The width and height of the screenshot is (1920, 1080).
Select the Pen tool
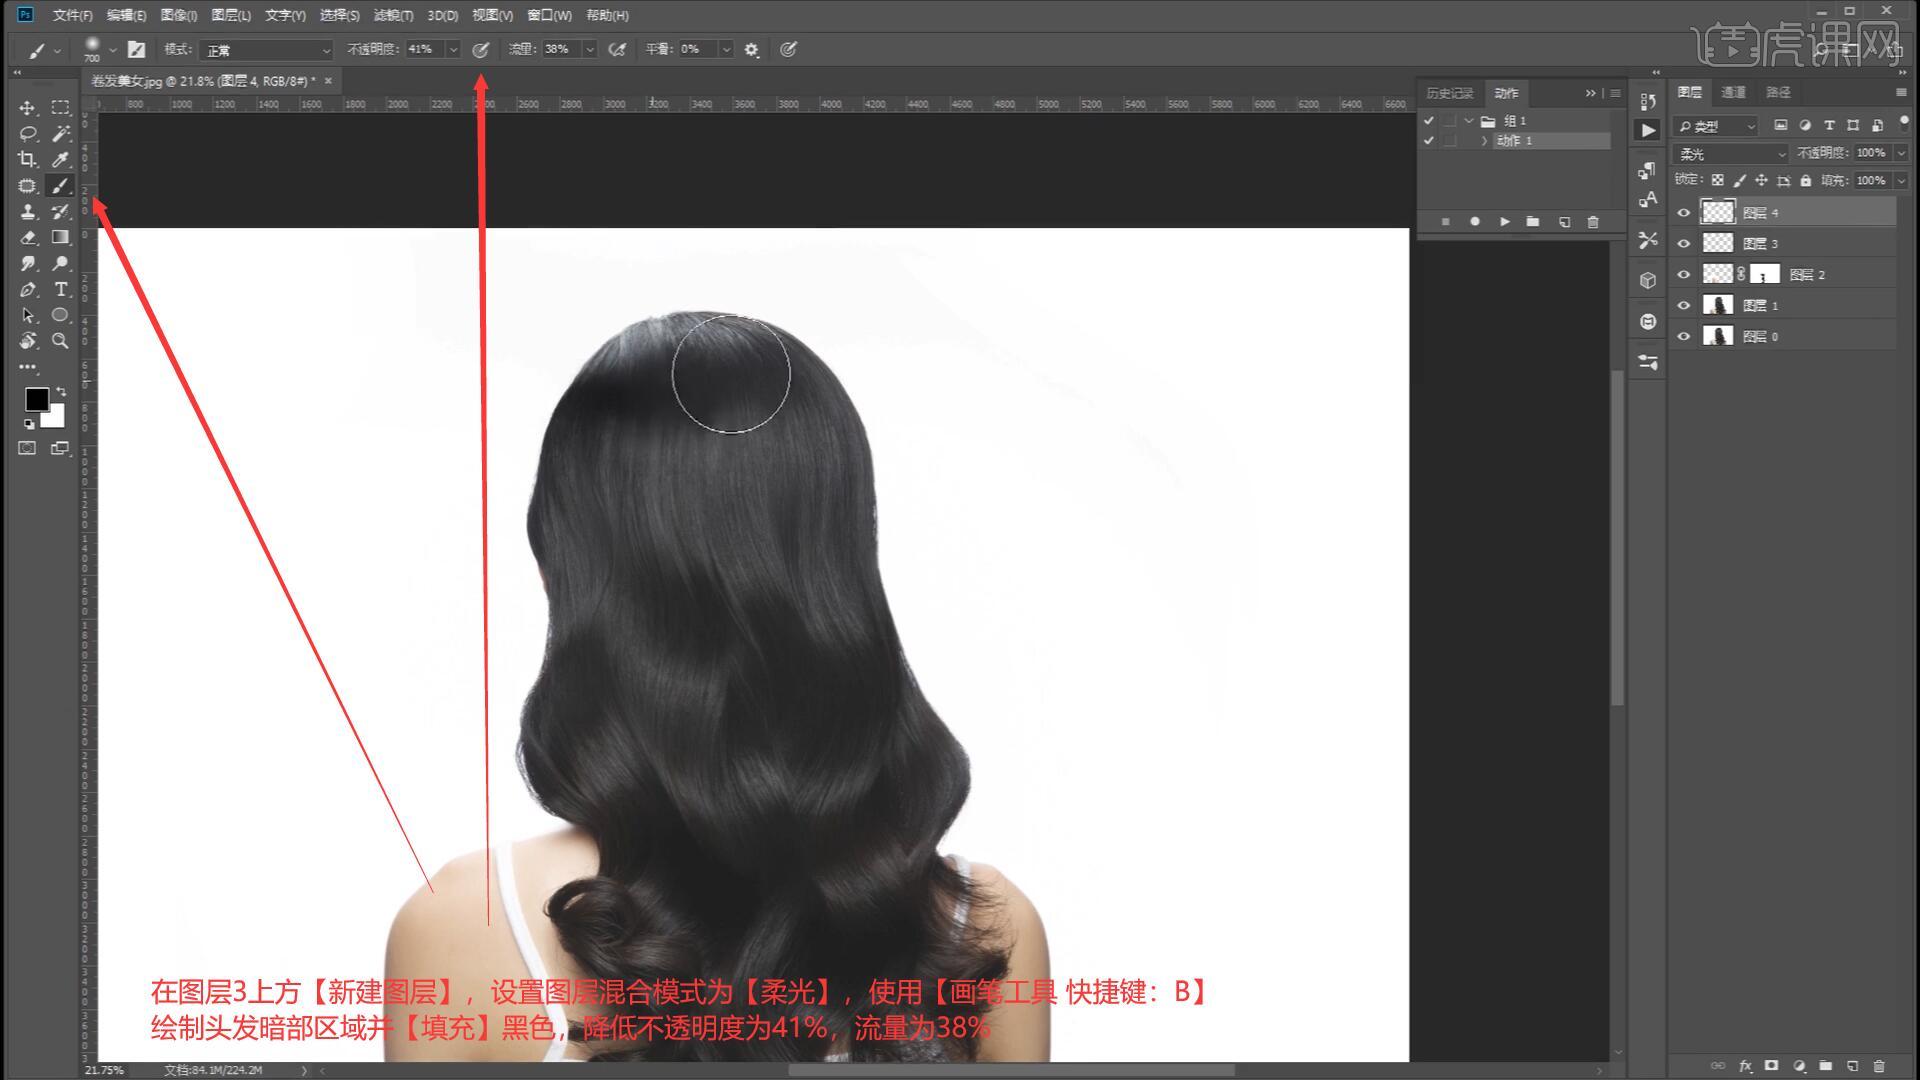(x=27, y=289)
